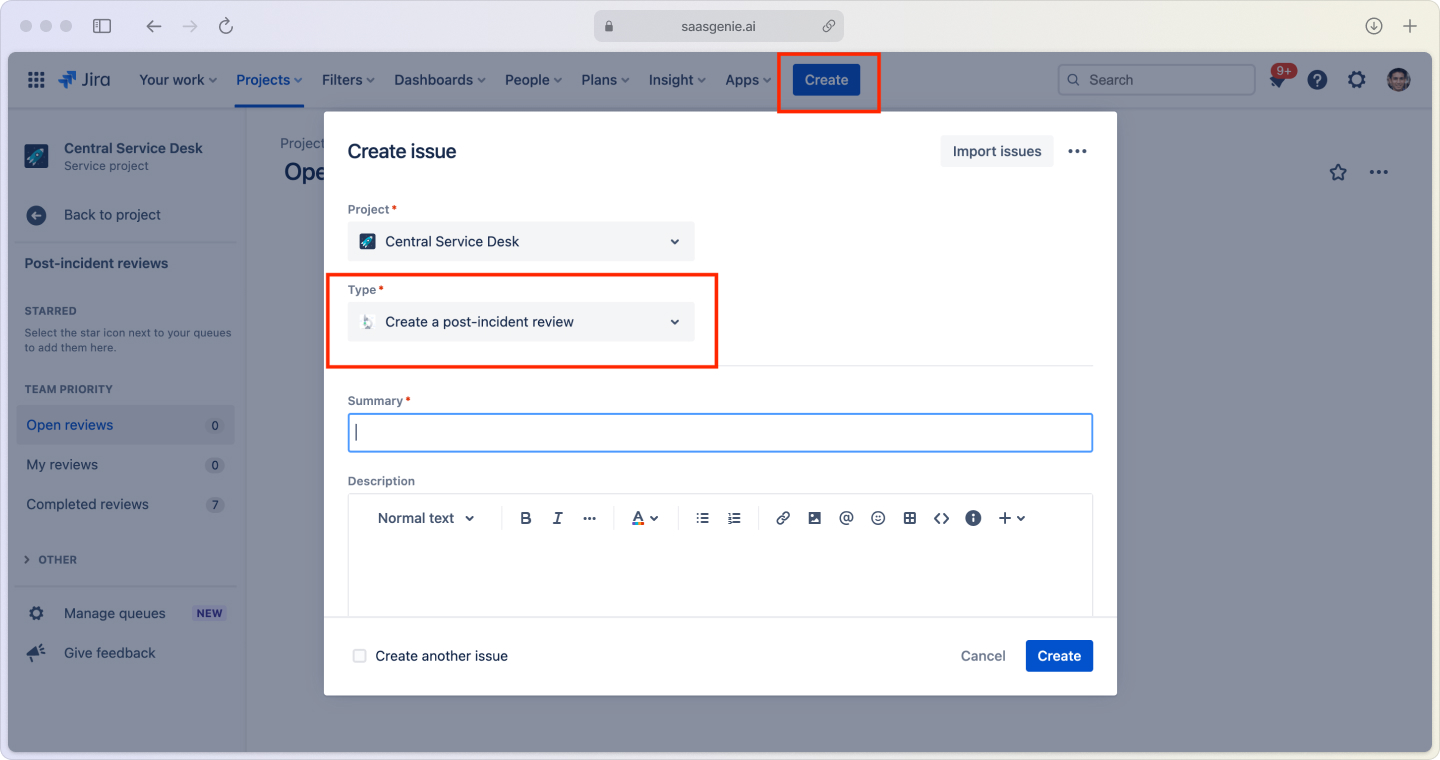
Task: Click the saasgenie.ai address bar
Action: pos(719,26)
